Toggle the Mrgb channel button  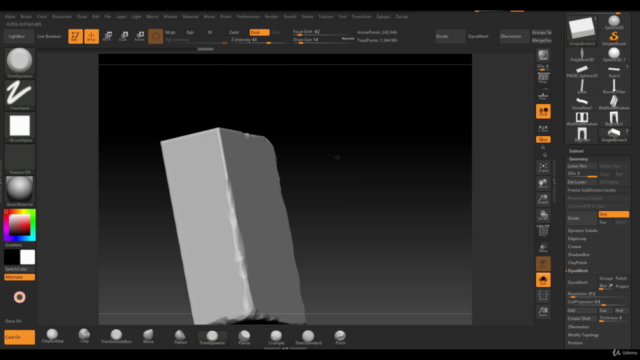coord(170,32)
